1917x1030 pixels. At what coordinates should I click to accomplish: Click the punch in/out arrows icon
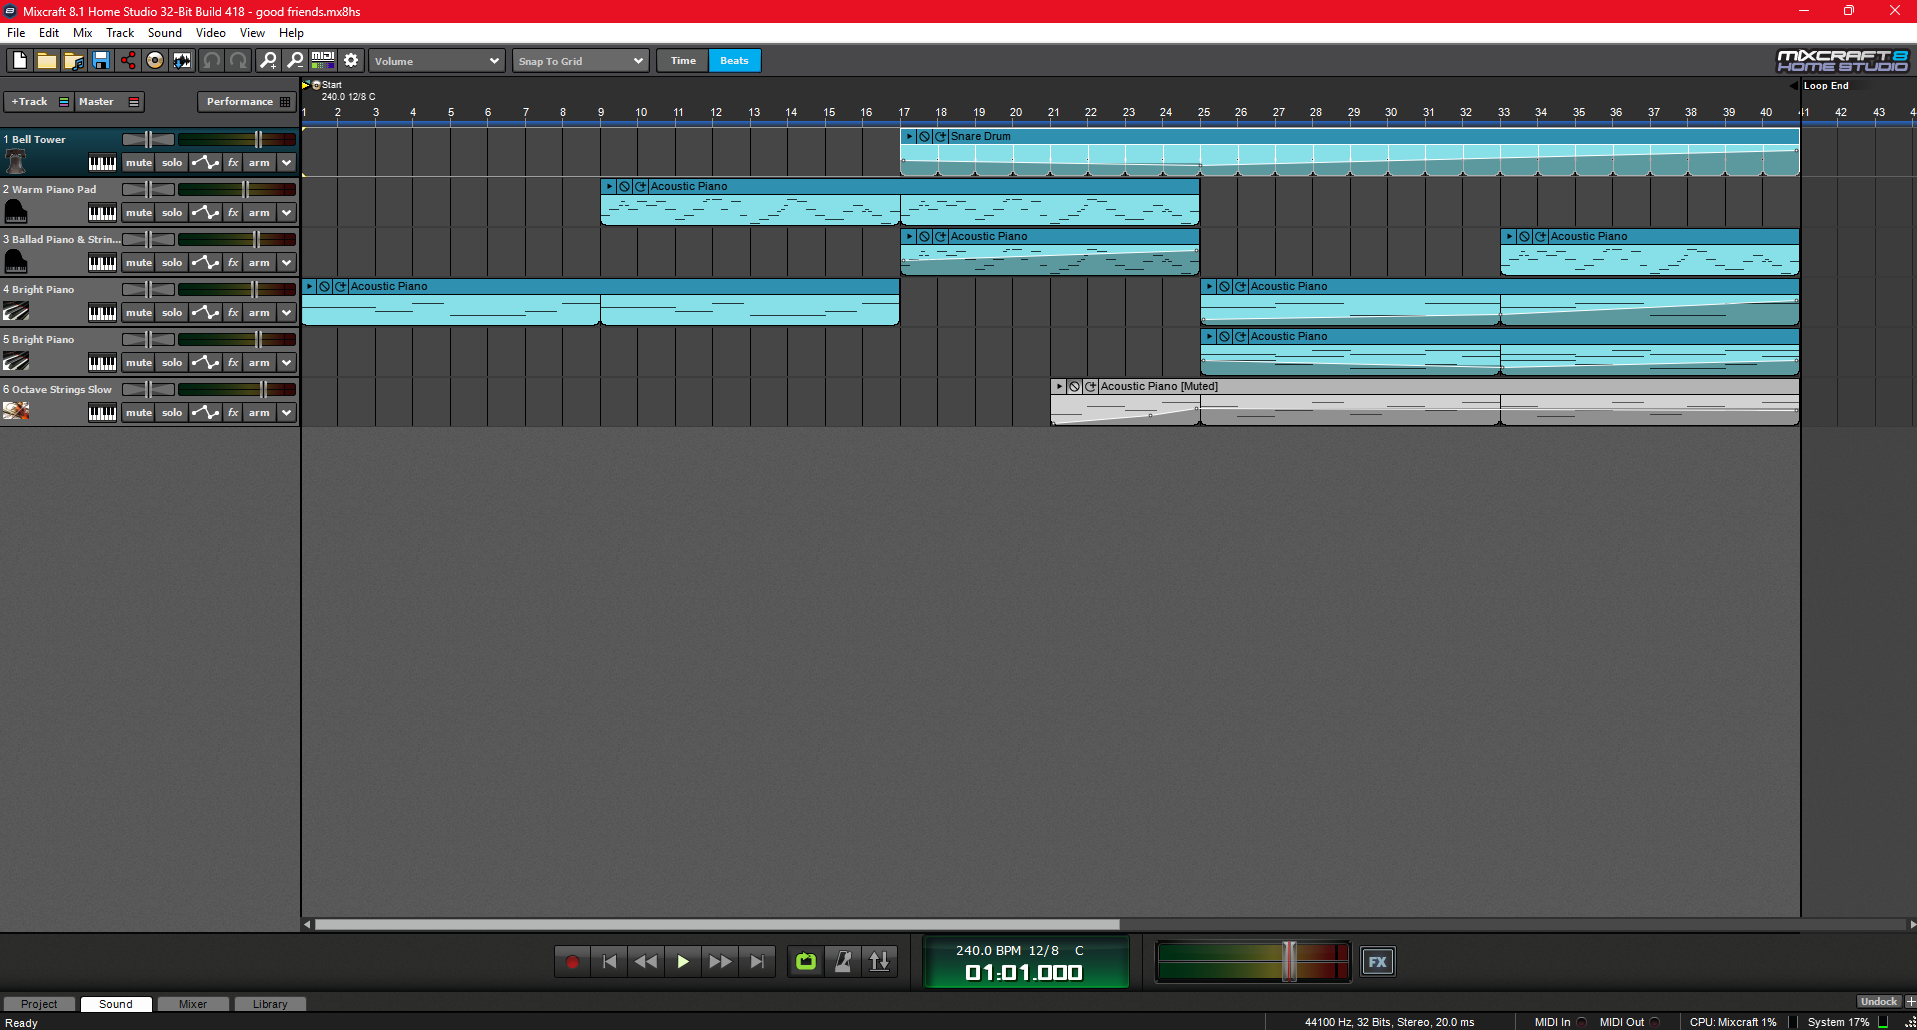[x=879, y=962]
